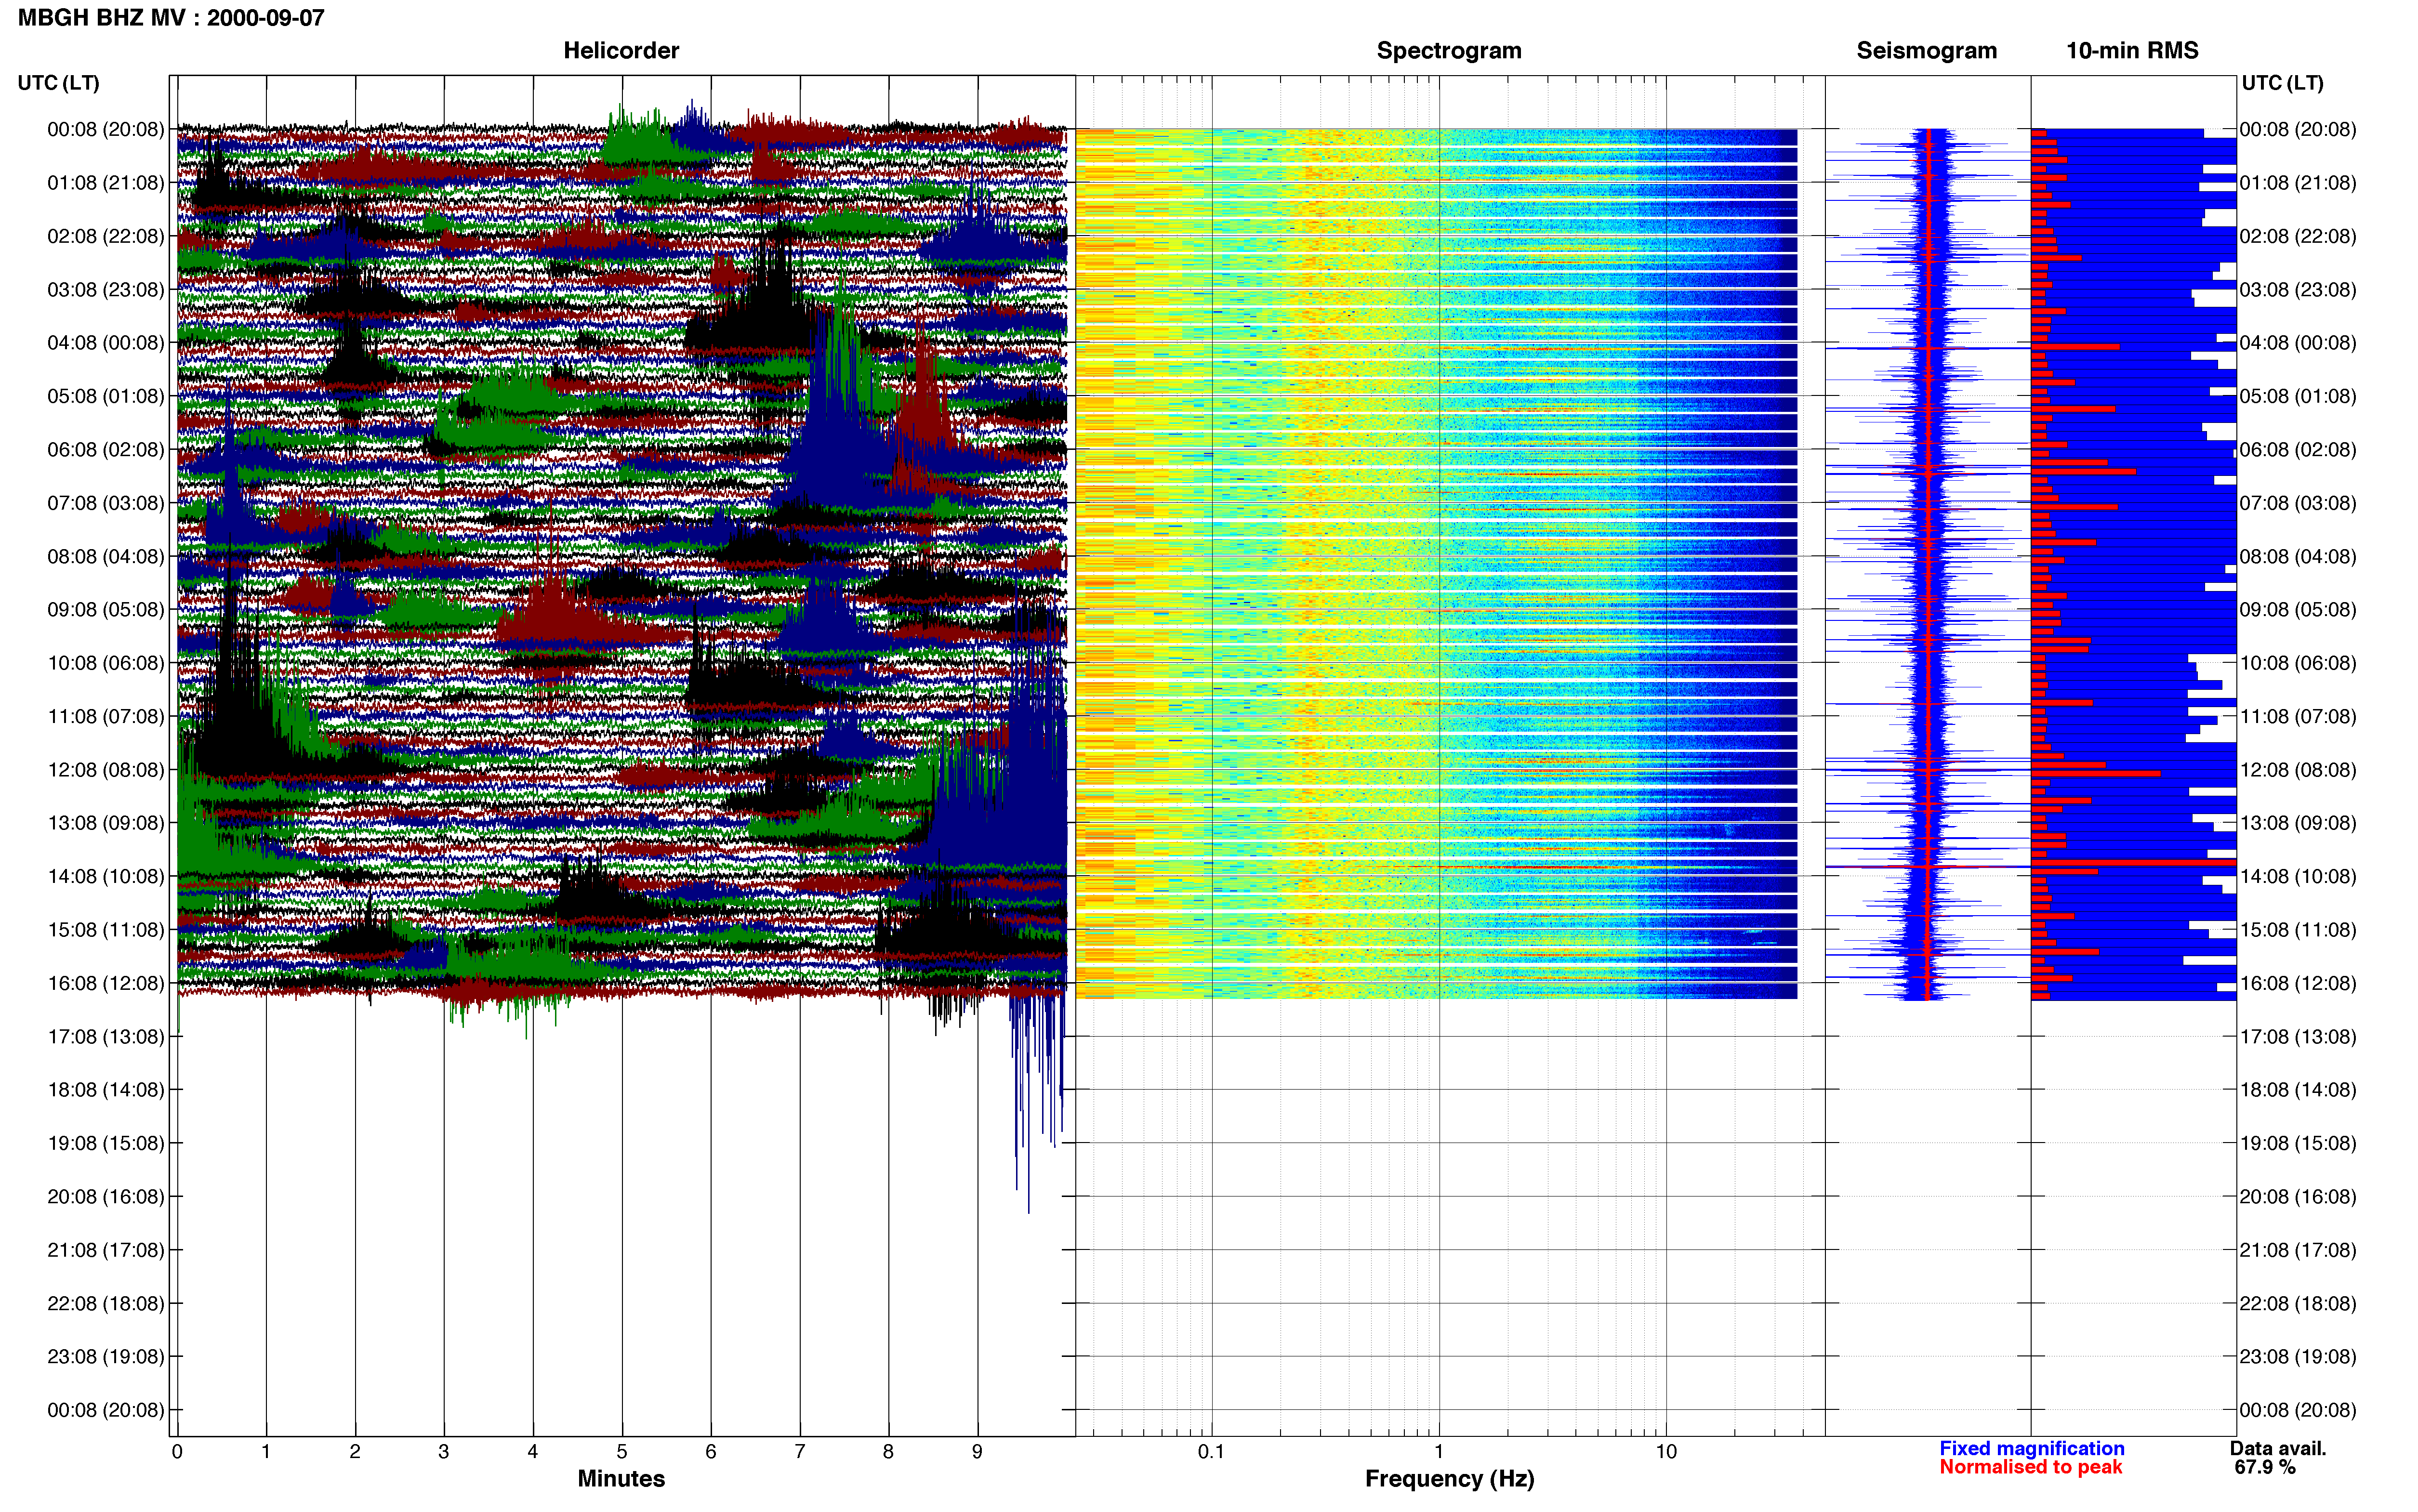Viewport: 2418px width, 1512px height.
Task: Click the right '12:08 (08:08)' time label
Action: (x=2298, y=770)
